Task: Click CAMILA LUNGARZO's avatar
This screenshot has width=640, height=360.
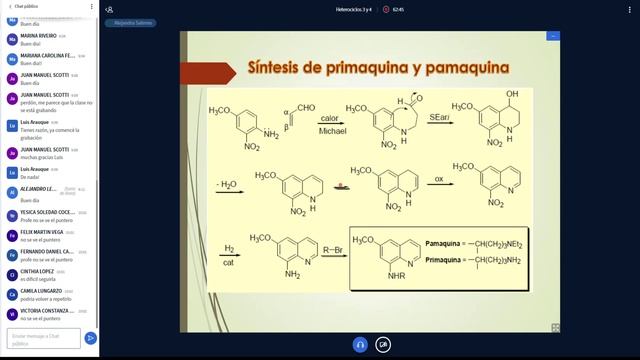Action: tap(12, 294)
